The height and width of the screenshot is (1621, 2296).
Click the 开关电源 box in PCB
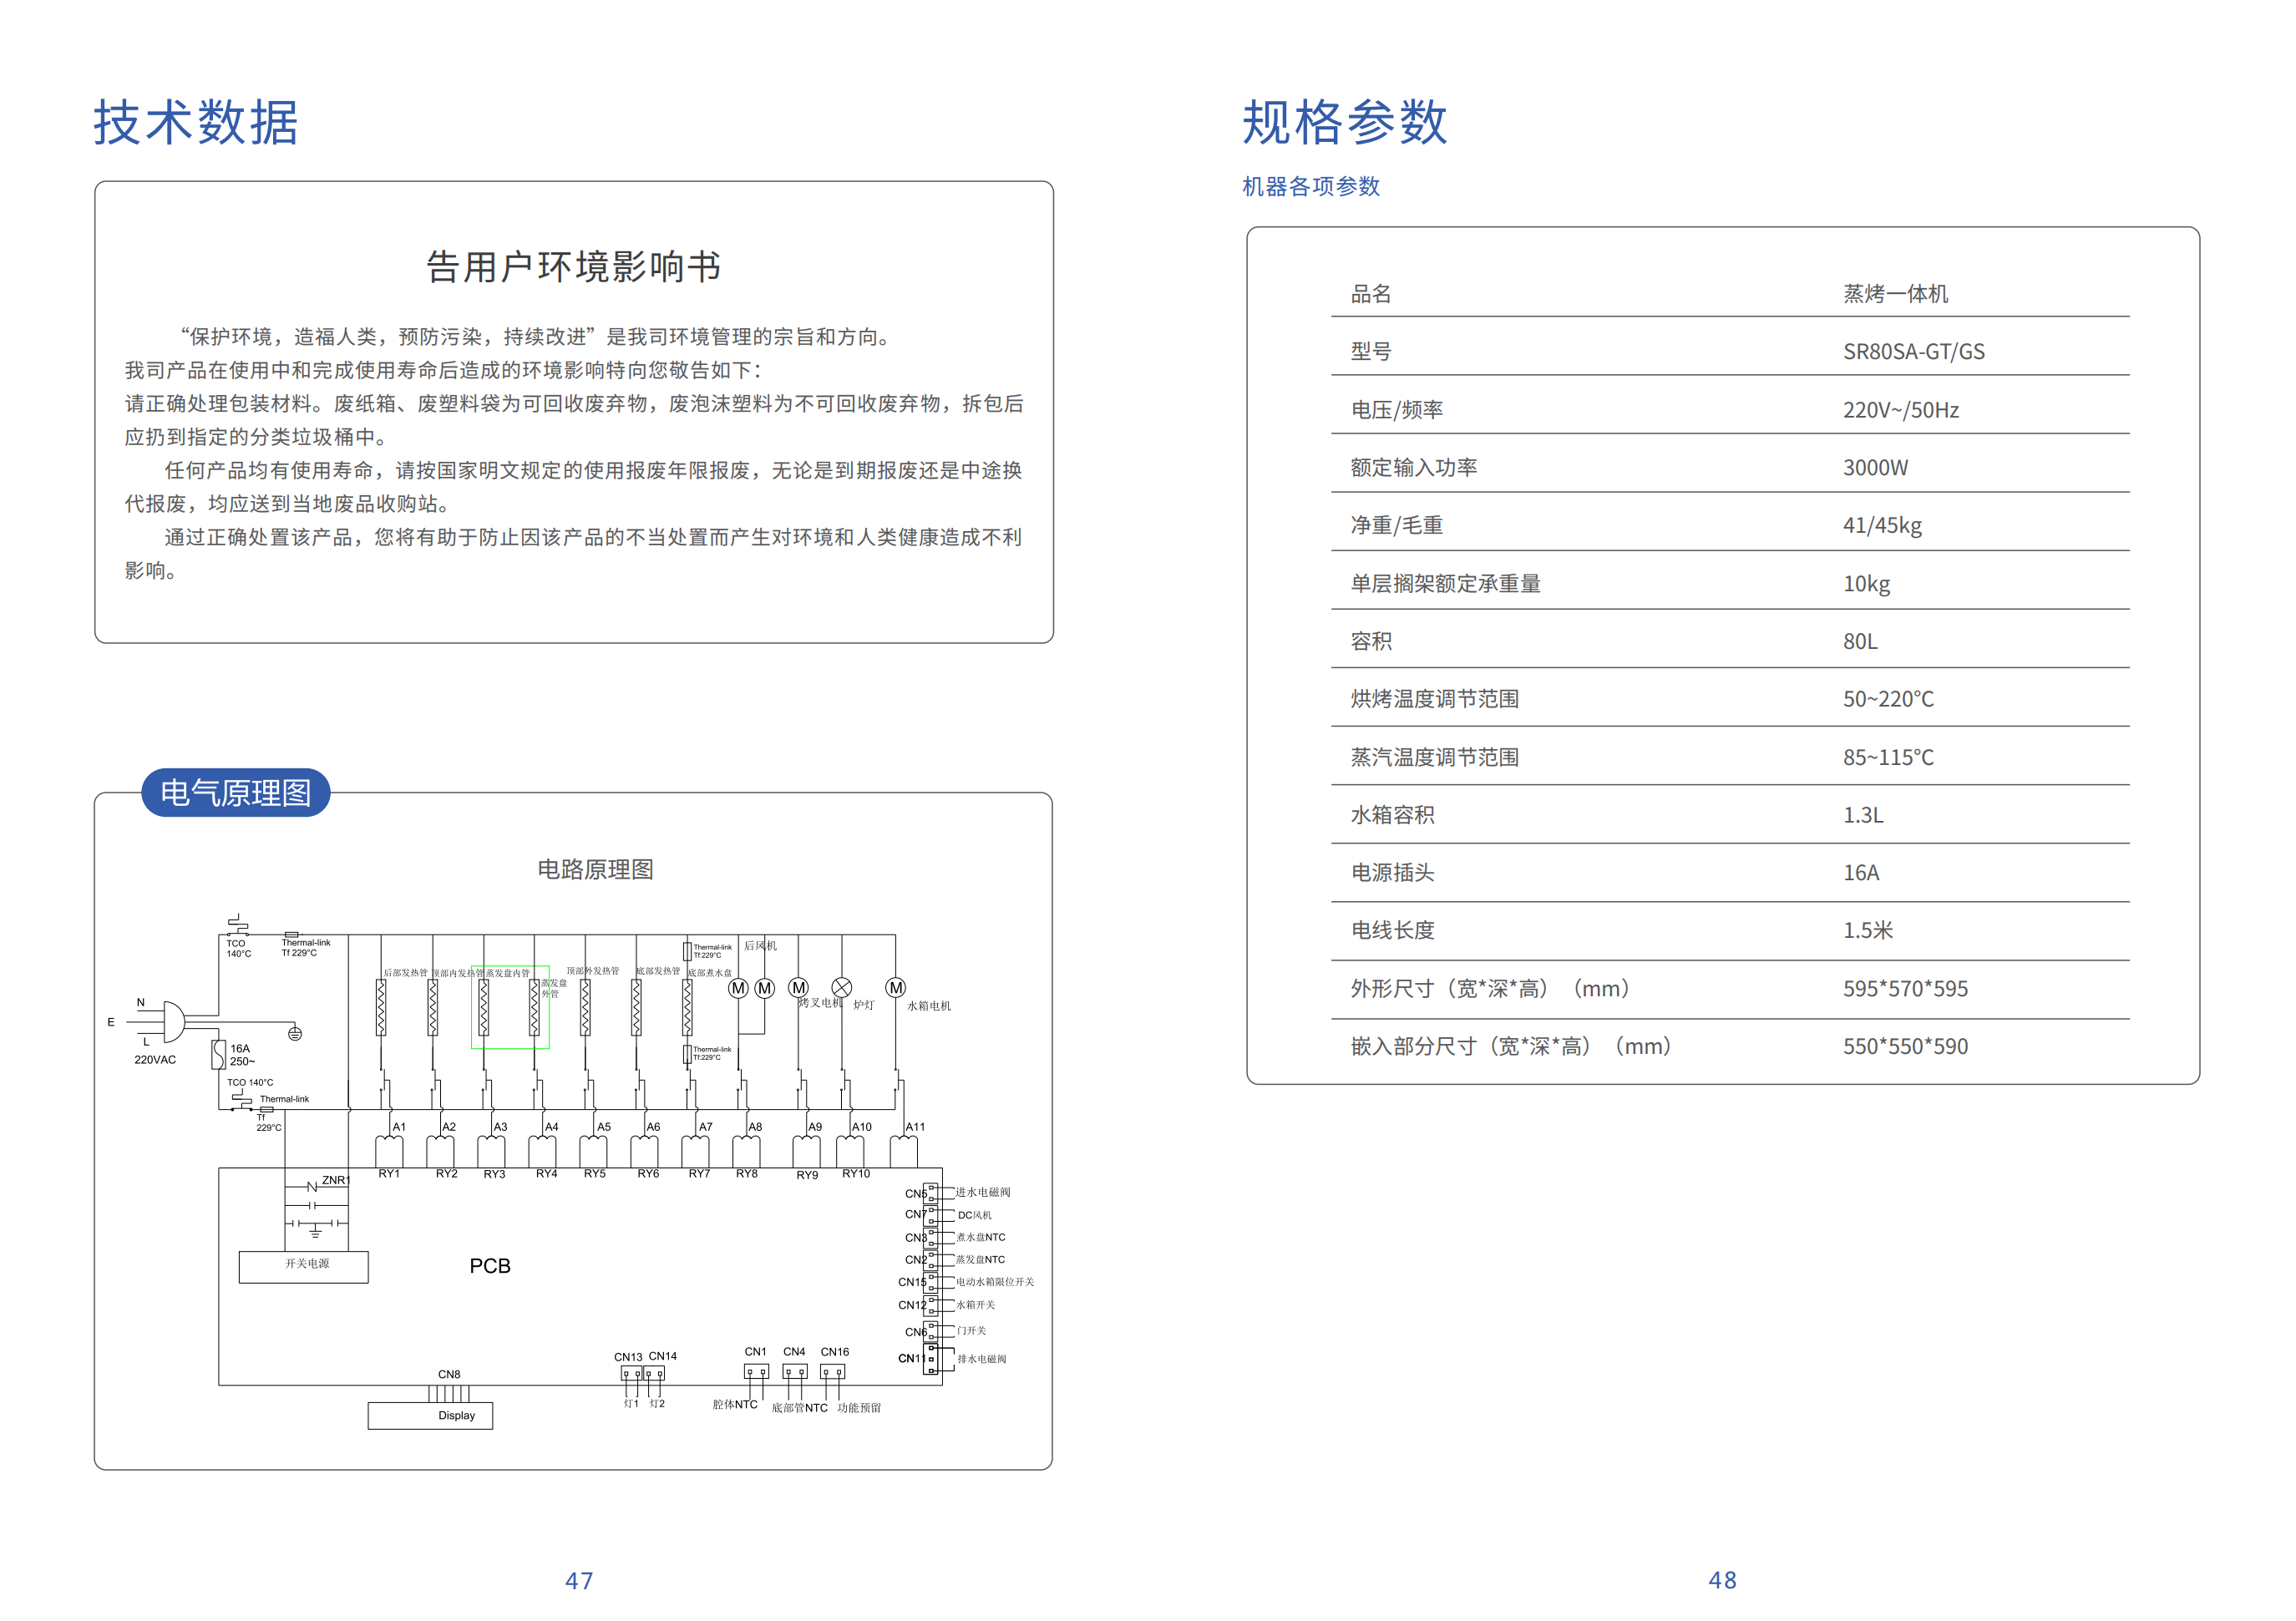(x=304, y=1266)
